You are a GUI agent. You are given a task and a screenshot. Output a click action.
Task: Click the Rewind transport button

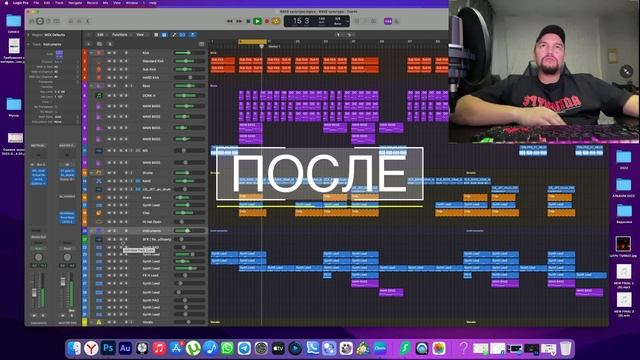(229, 21)
